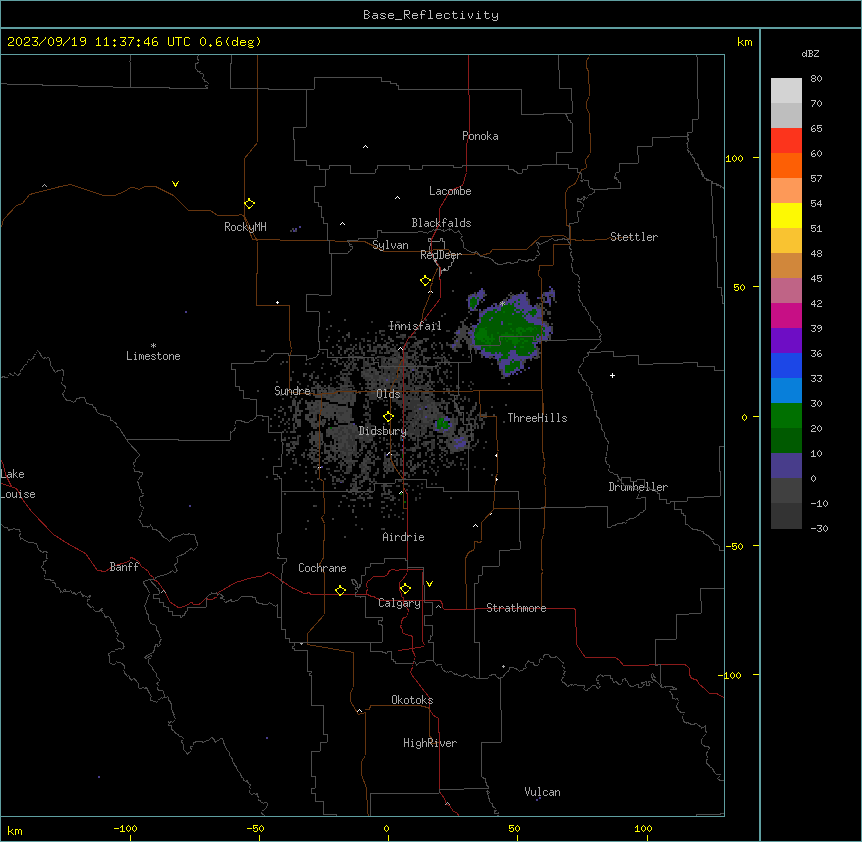Select the small green echo east of Didsbury
Image resolution: width=862 pixels, height=842 pixels.
pos(443,423)
